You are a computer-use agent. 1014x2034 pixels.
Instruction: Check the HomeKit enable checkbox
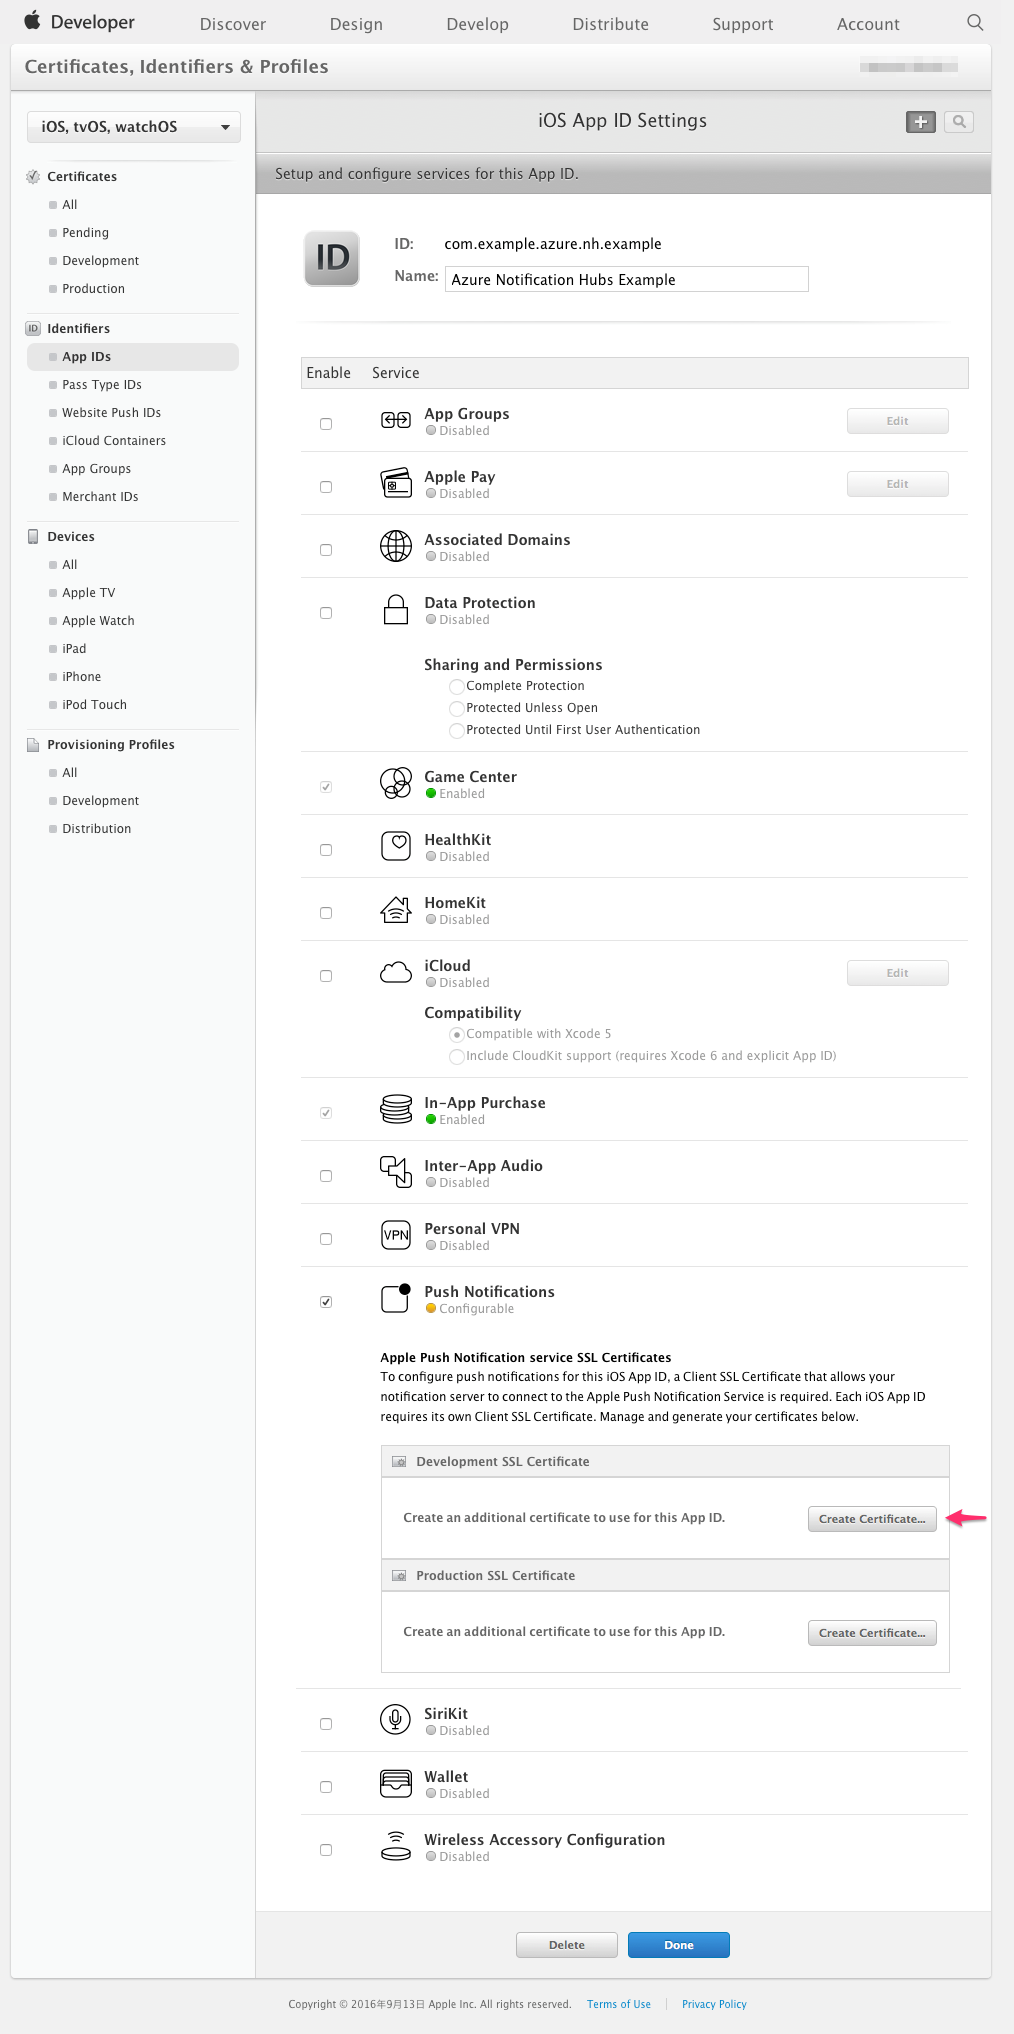tap(325, 911)
